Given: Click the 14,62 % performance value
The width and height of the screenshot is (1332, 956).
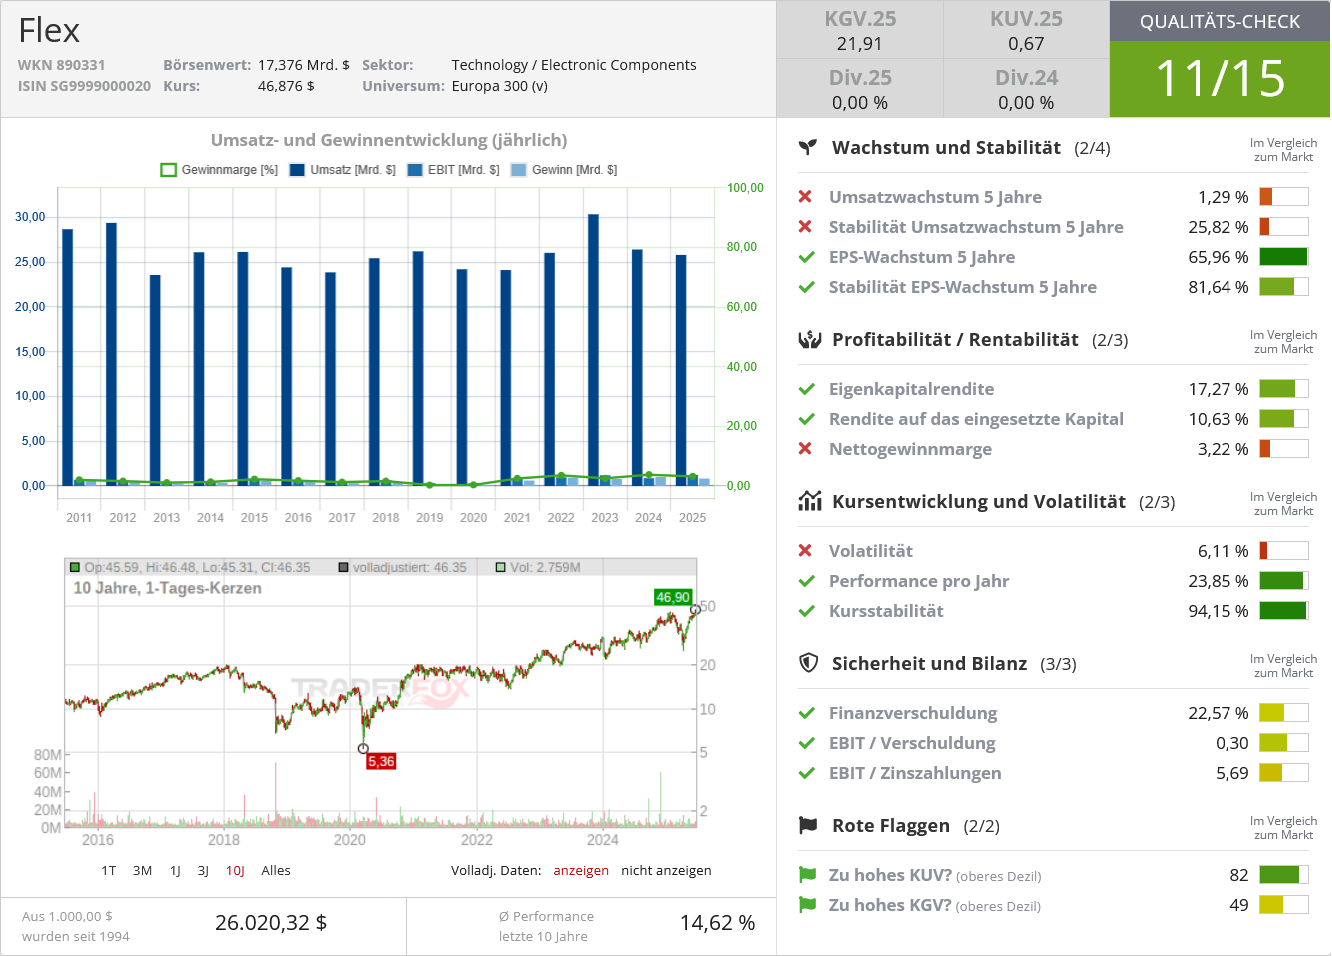Looking at the screenshot, I should [717, 923].
